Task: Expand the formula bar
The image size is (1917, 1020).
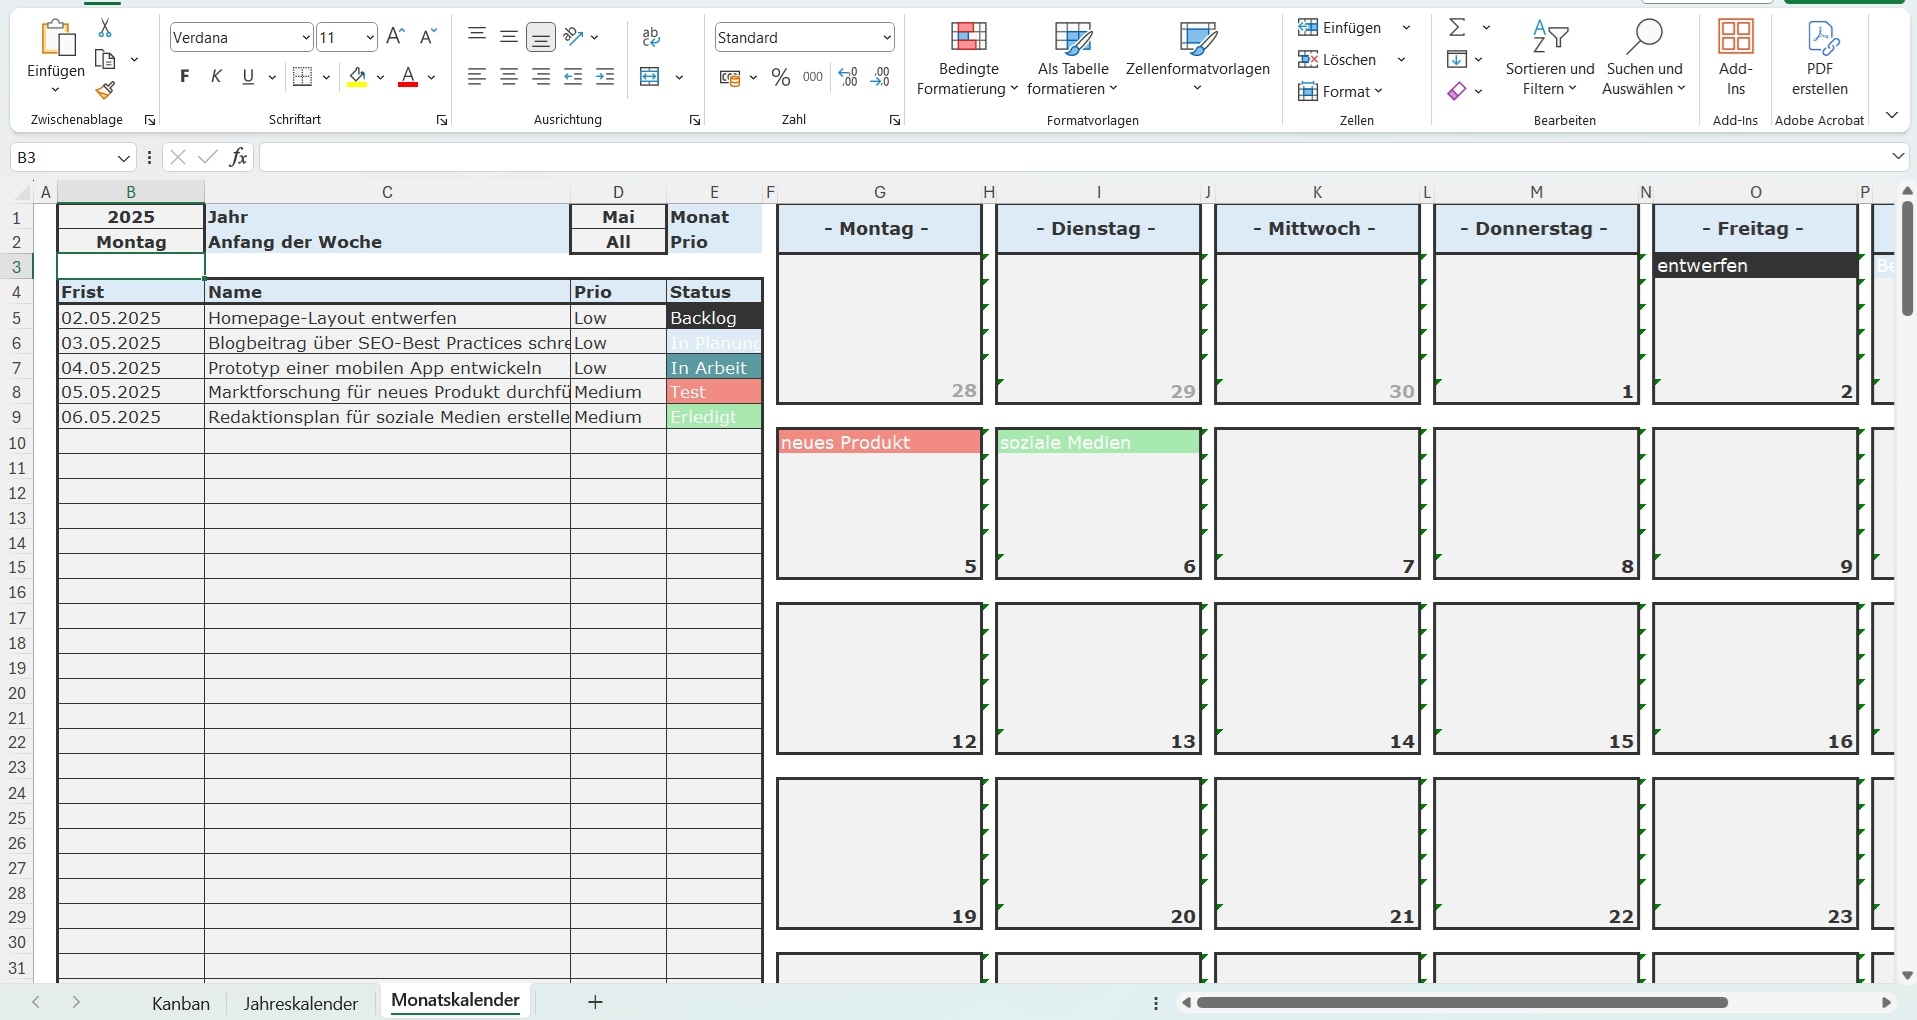Action: (1898, 157)
